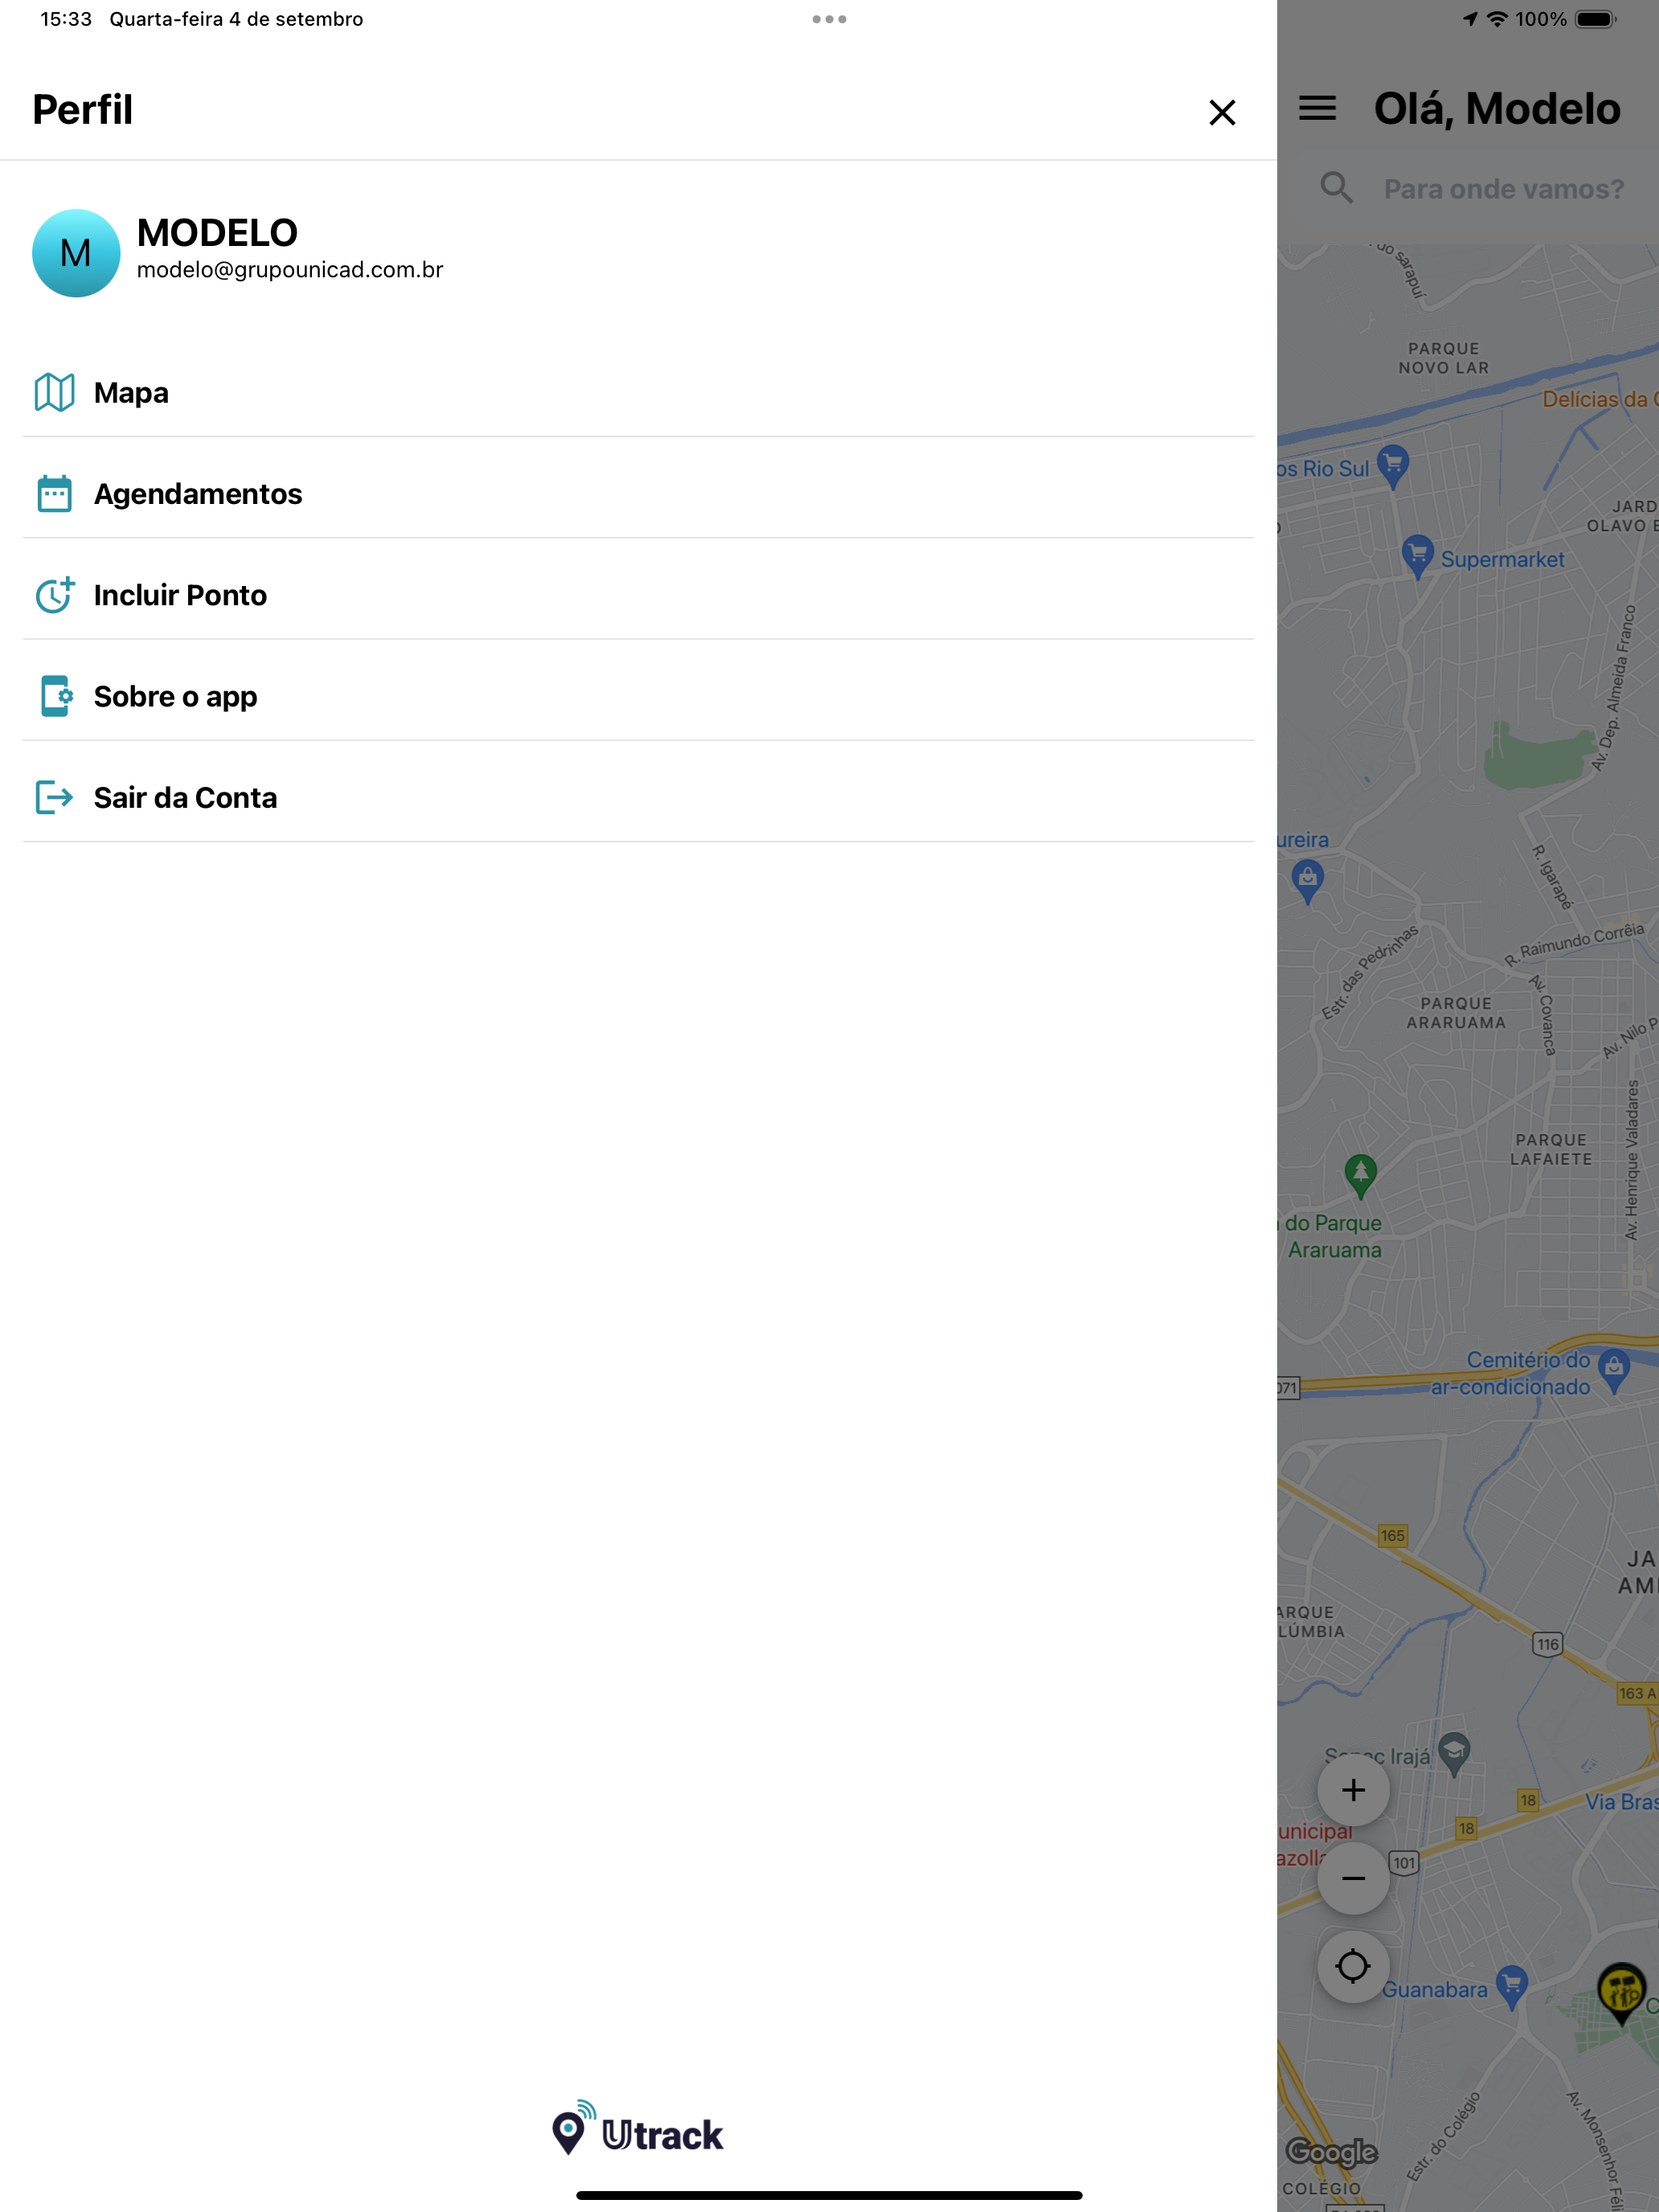This screenshot has height=2212, width=1659.
Task: Tap the battery indicator in status bar
Action: pos(1595,19)
